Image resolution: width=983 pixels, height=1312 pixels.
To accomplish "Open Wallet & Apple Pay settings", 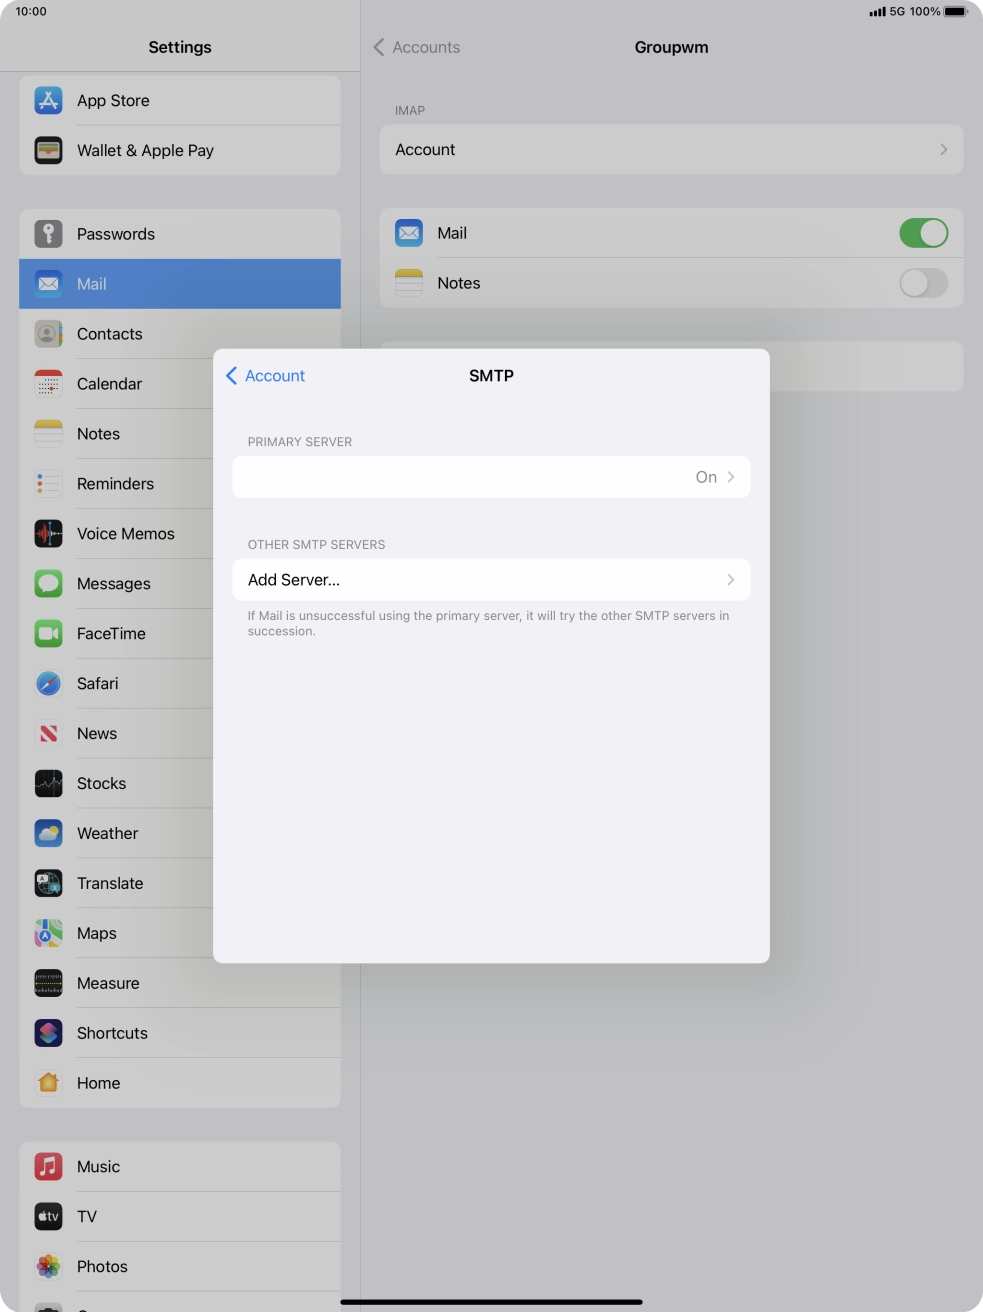I will click(145, 150).
